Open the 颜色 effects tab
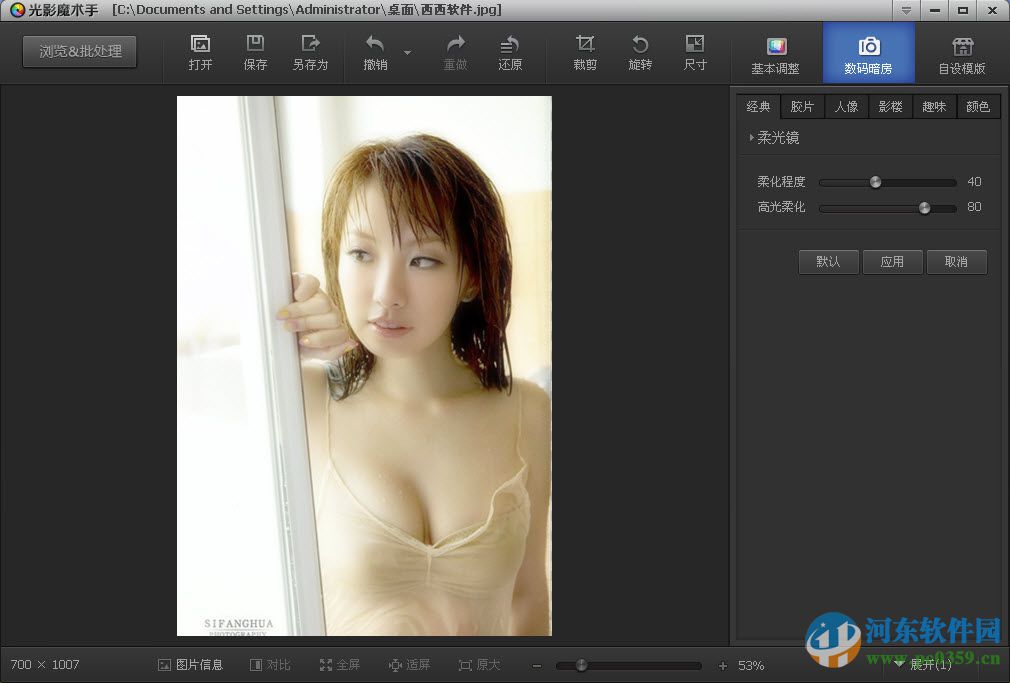 coord(978,106)
